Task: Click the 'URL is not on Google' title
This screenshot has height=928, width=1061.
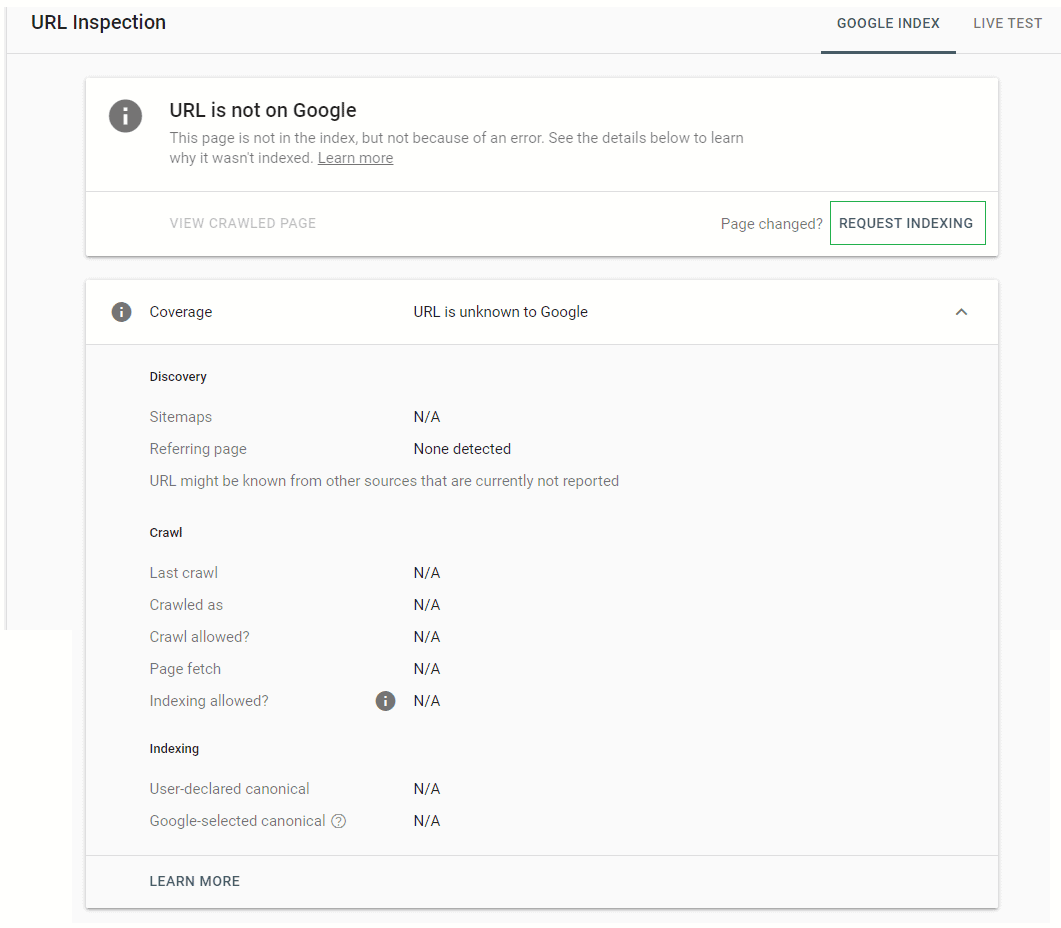Action: (x=263, y=110)
